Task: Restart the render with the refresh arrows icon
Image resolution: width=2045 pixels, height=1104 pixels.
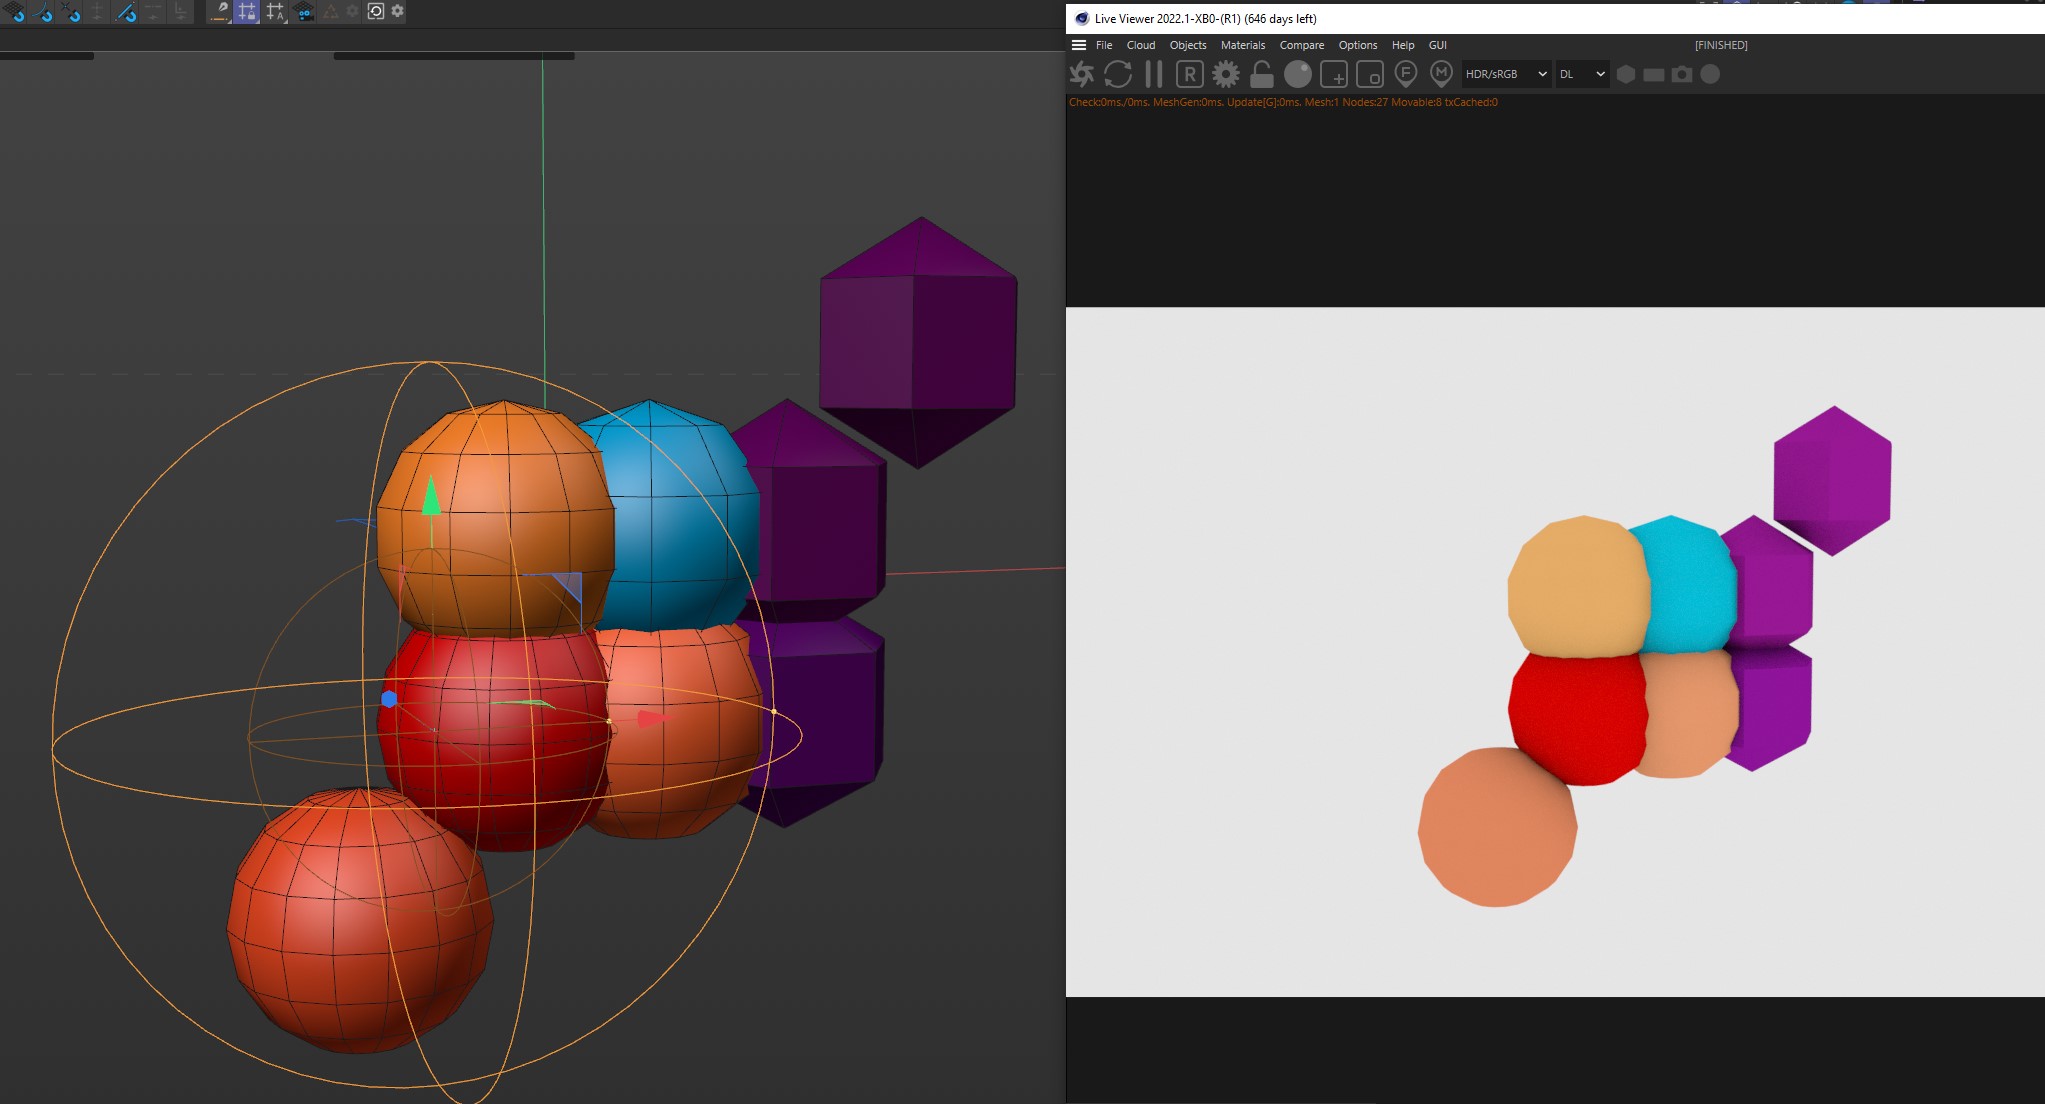Action: coord(1118,74)
